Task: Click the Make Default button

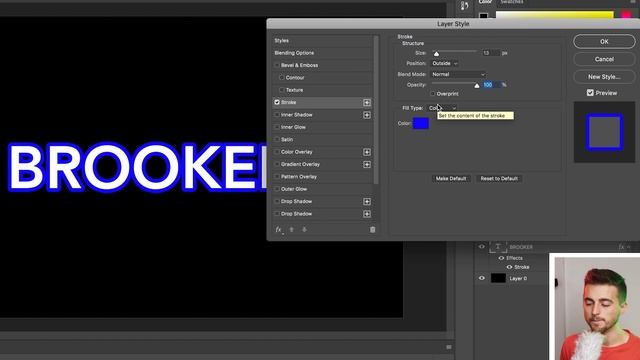Action: click(x=451, y=179)
